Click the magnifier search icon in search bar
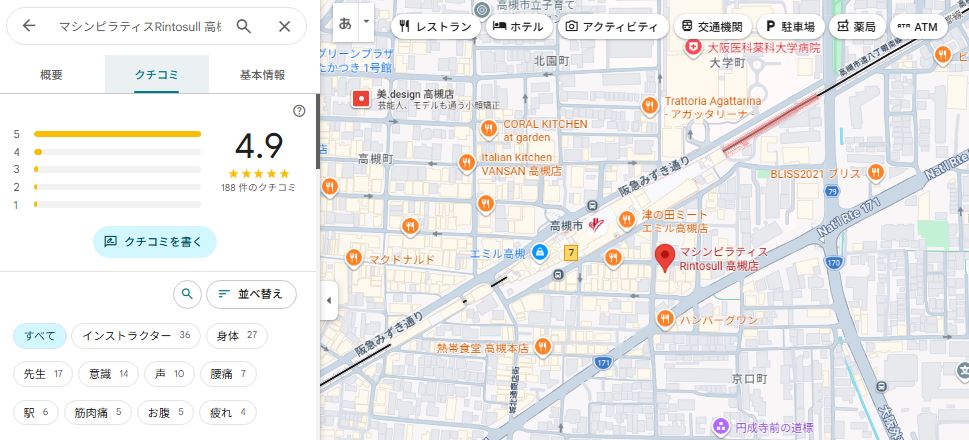Image resolution: width=969 pixels, height=440 pixels. (244, 26)
